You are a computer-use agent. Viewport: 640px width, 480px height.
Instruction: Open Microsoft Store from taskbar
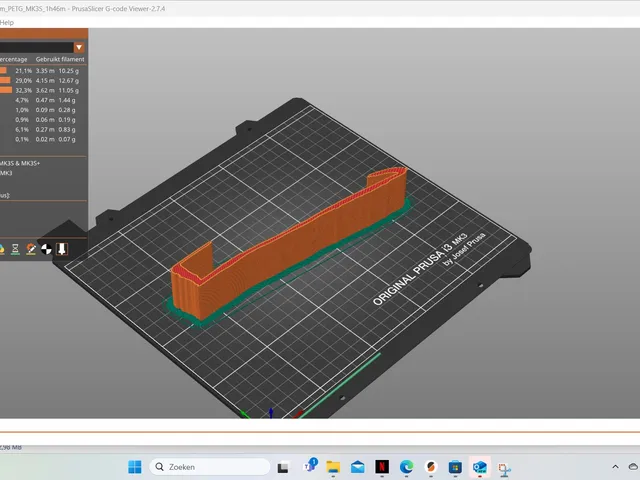455,467
